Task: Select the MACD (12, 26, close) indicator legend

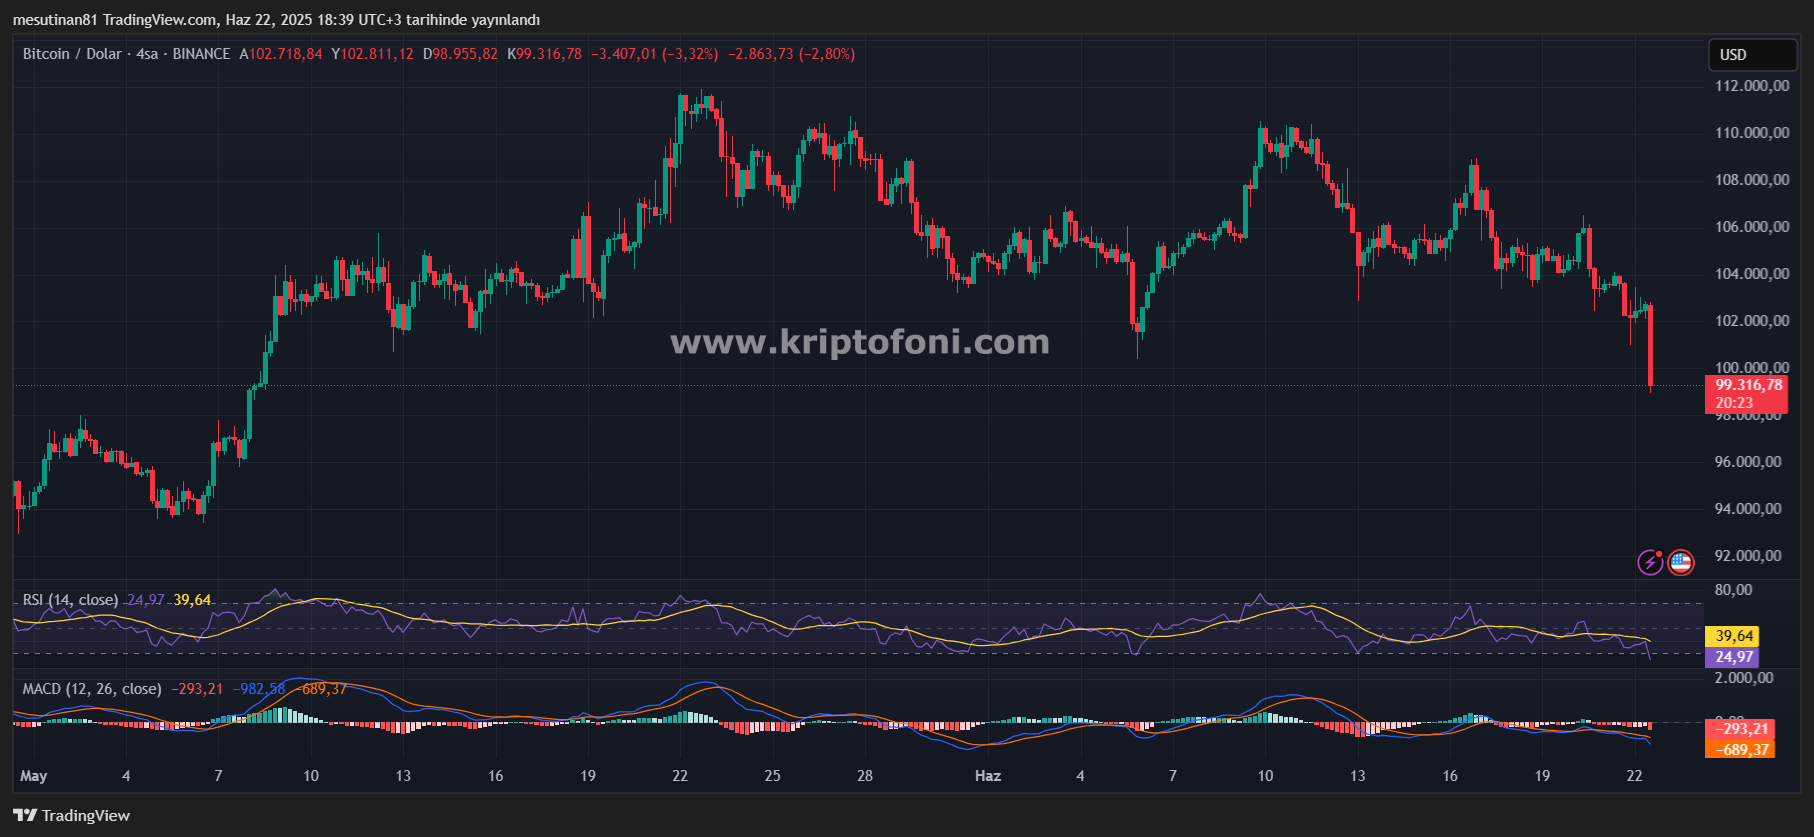Action: coord(92,689)
